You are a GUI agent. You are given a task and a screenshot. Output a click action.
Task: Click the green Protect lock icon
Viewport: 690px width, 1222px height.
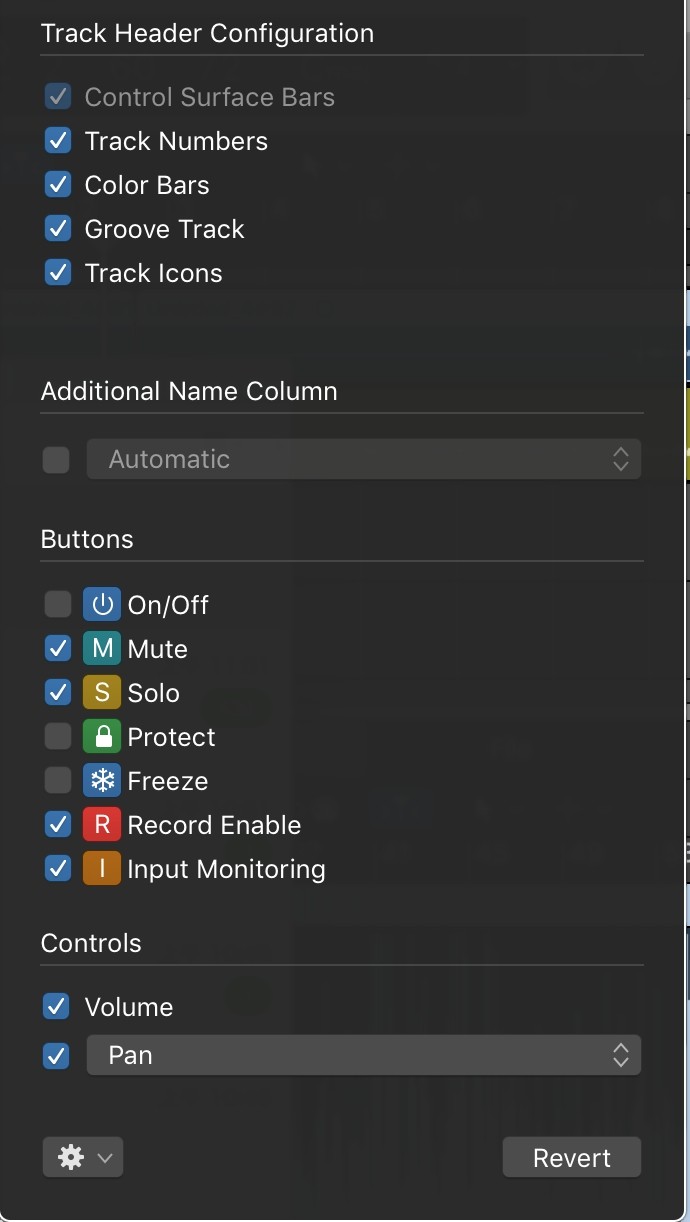[102, 737]
